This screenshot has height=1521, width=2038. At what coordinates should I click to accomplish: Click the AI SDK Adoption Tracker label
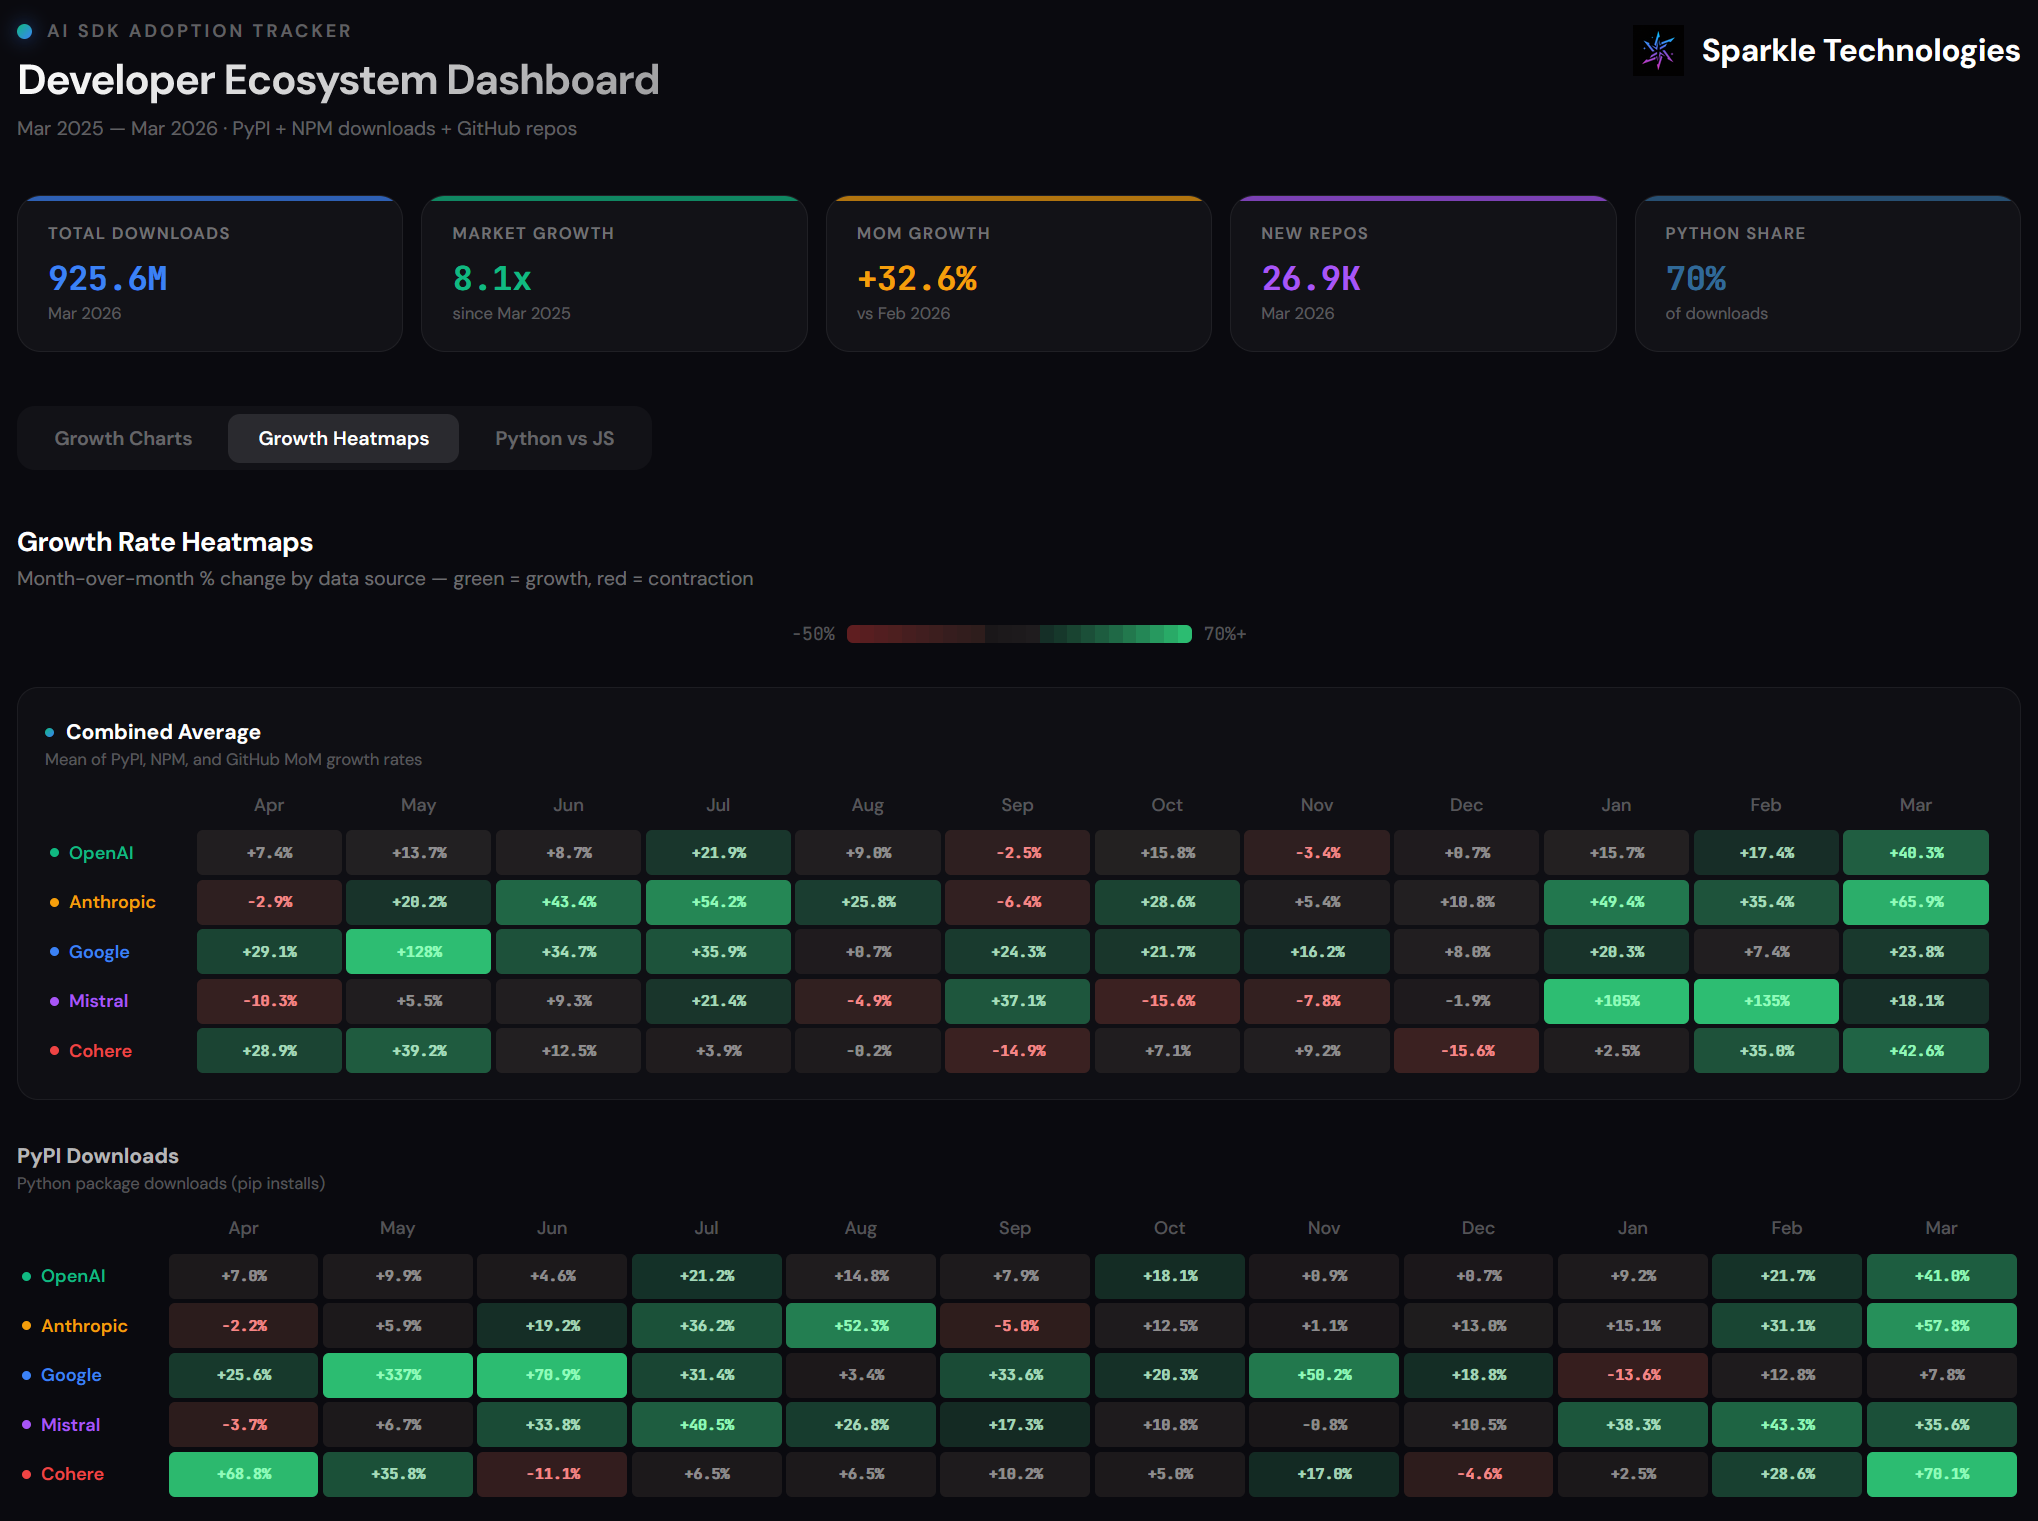click(x=199, y=31)
